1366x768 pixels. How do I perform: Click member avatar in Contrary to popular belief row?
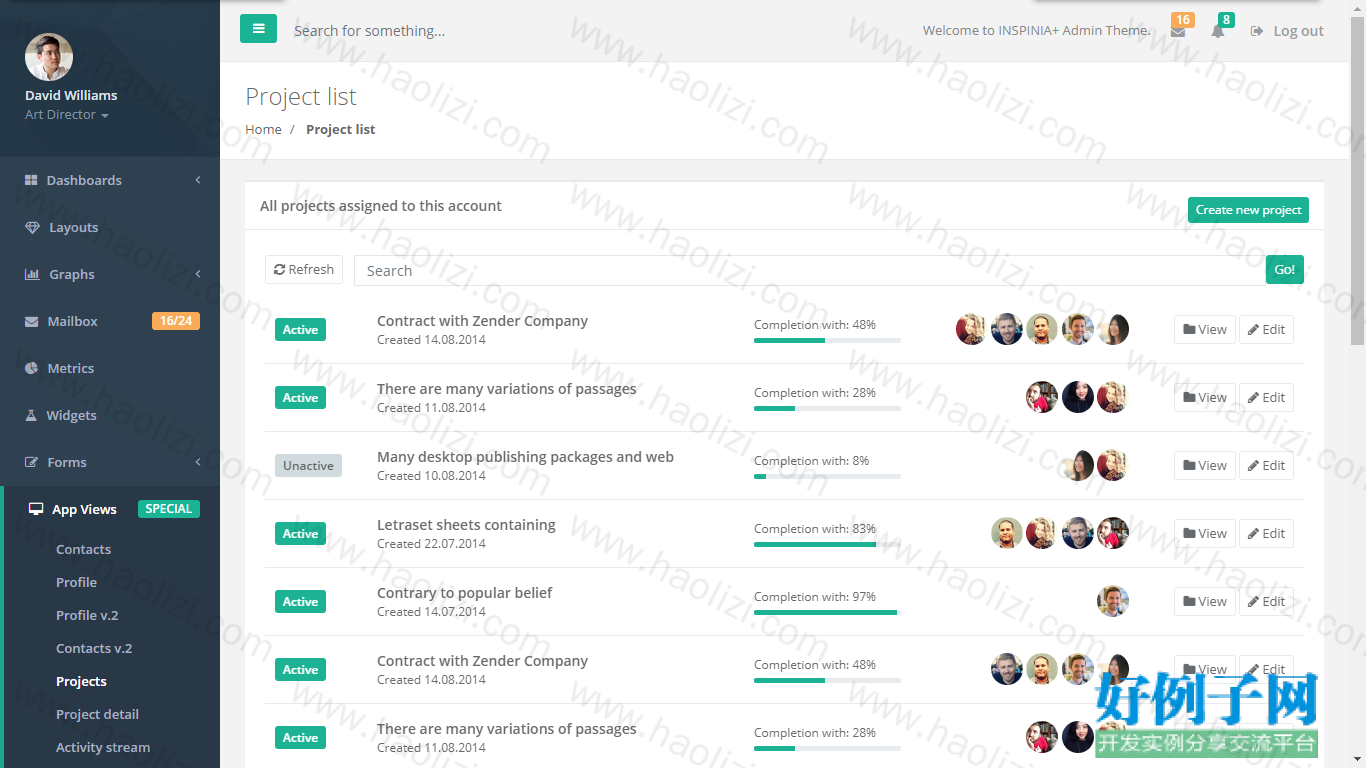[x=1113, y=601]
